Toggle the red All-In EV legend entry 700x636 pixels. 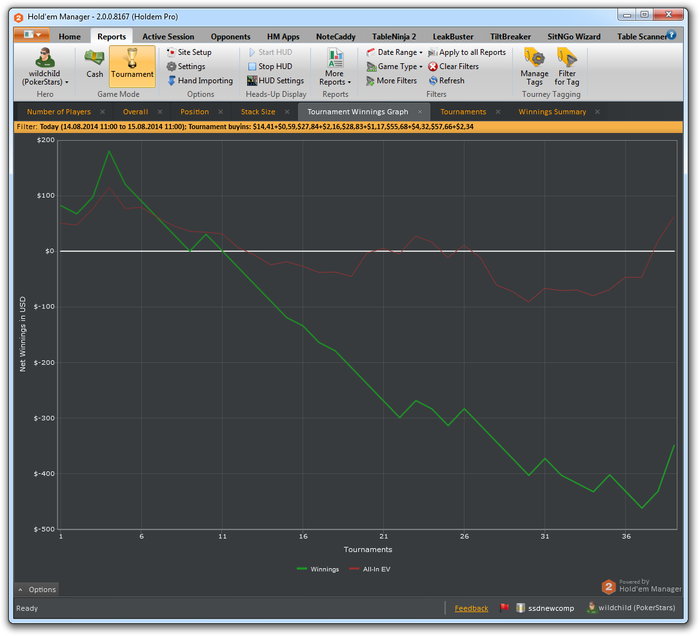pyautogui.click(x=370, y=569)
